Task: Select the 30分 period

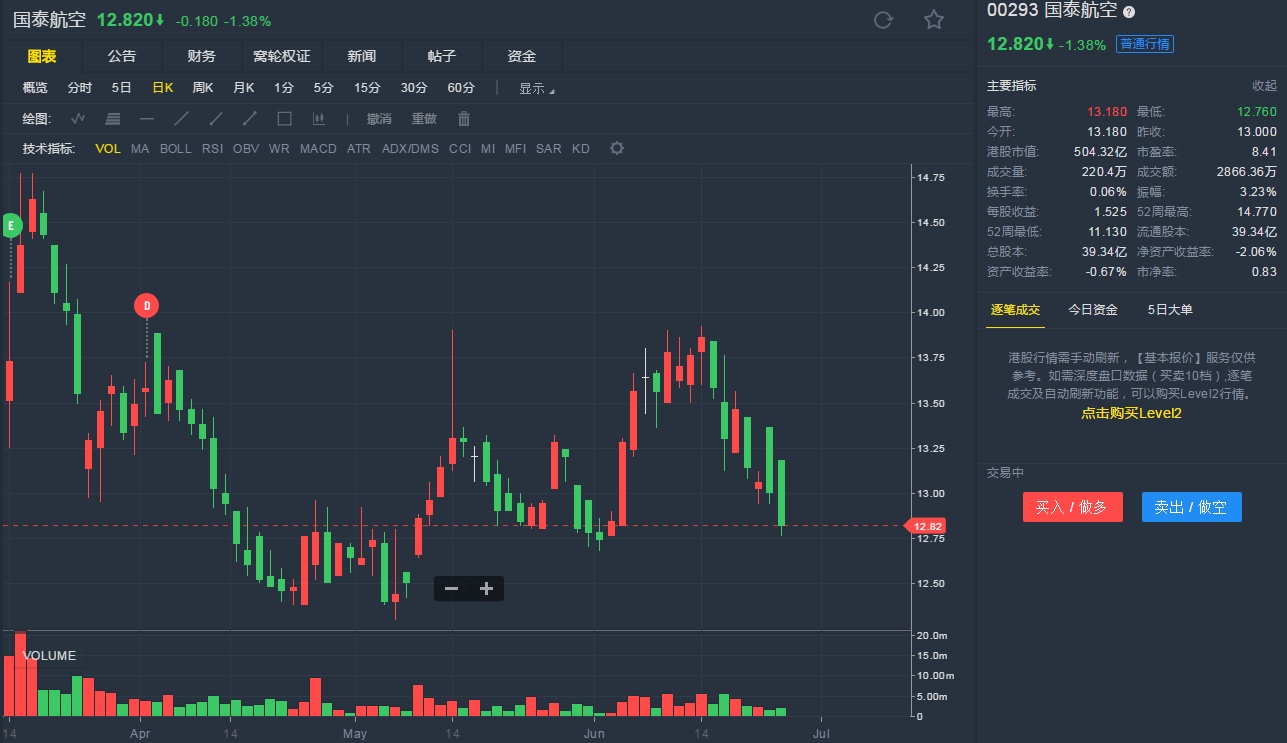Action: point(414,88)
